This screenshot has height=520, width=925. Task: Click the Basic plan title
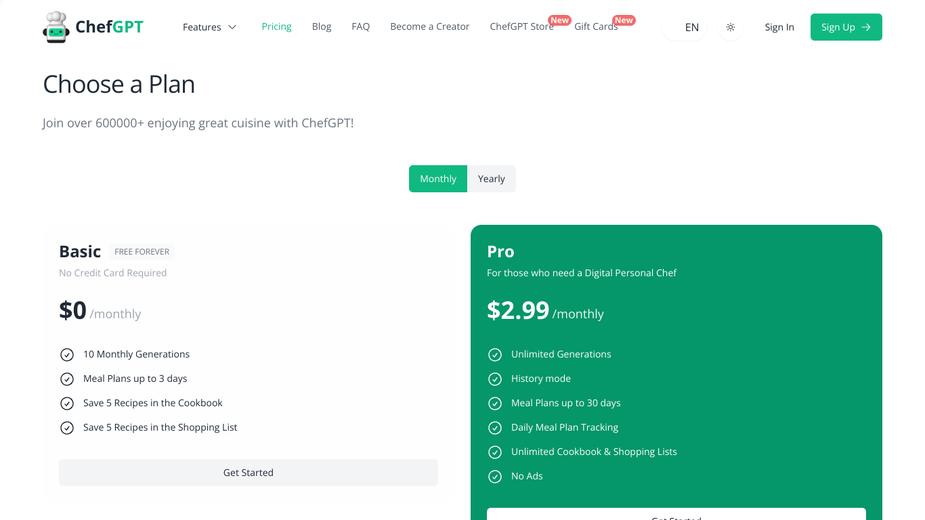[80, 252]
